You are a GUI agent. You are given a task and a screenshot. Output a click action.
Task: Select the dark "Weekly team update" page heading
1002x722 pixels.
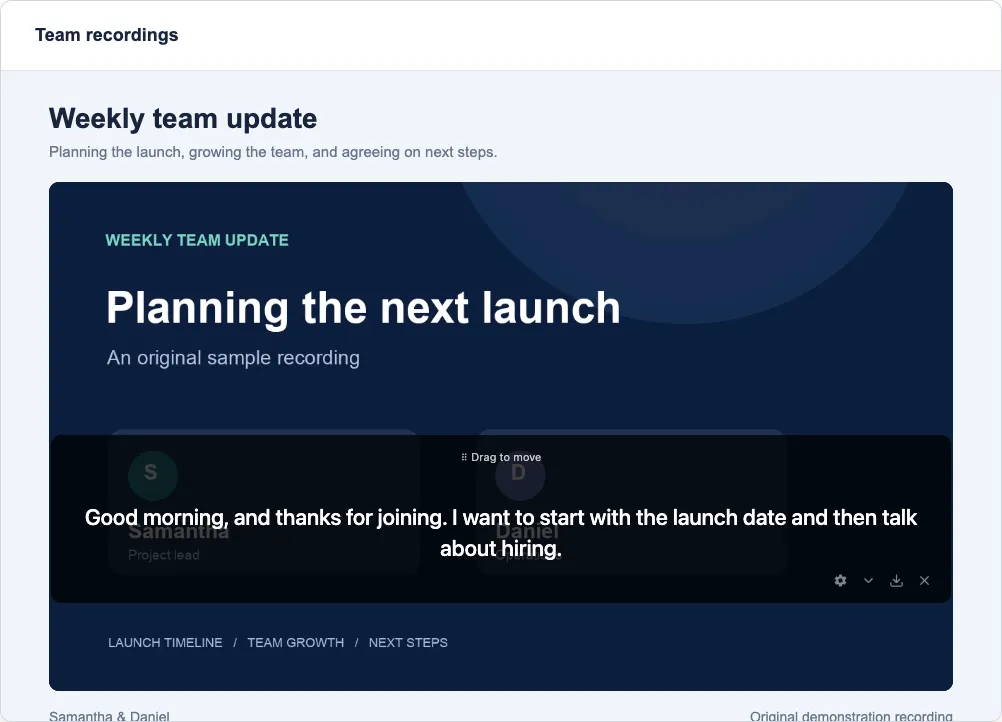183,119
